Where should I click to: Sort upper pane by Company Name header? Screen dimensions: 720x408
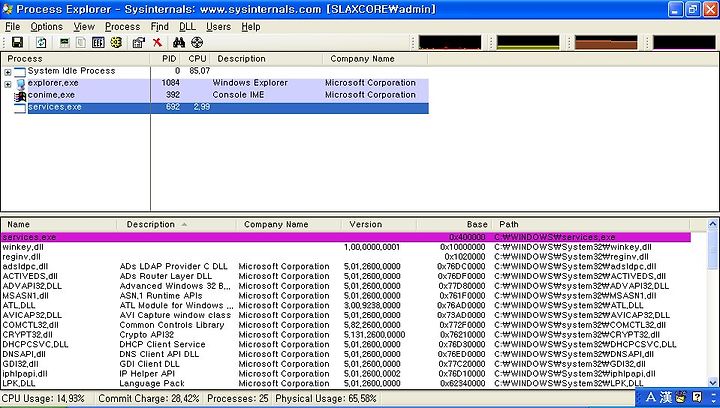(x=375, y=59)
